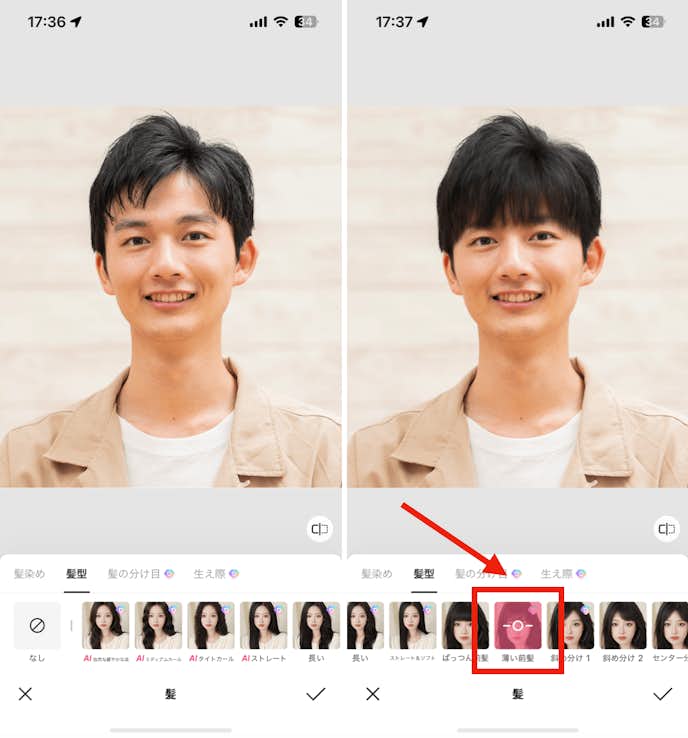Open 髪染め tab on the left screen
This screenshot has height=738, width=688.
pos(29,574)
